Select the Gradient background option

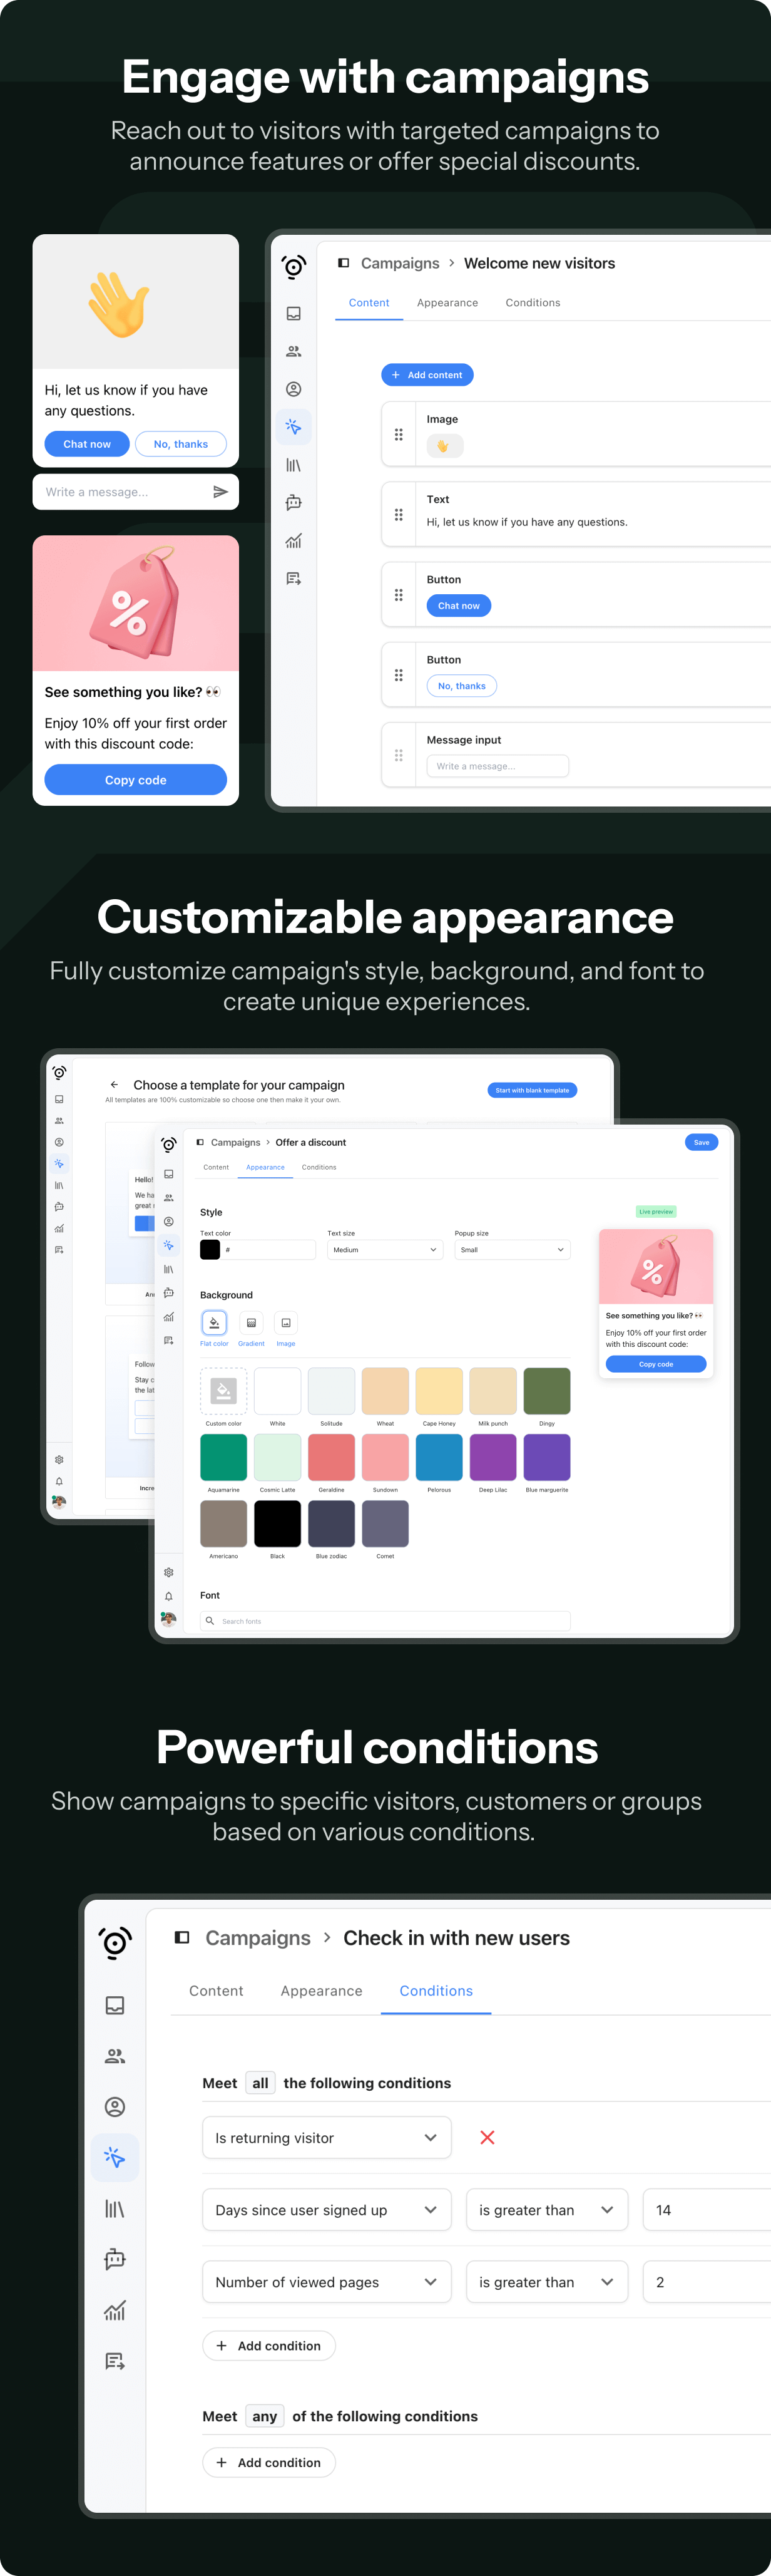pos(251,1323)
